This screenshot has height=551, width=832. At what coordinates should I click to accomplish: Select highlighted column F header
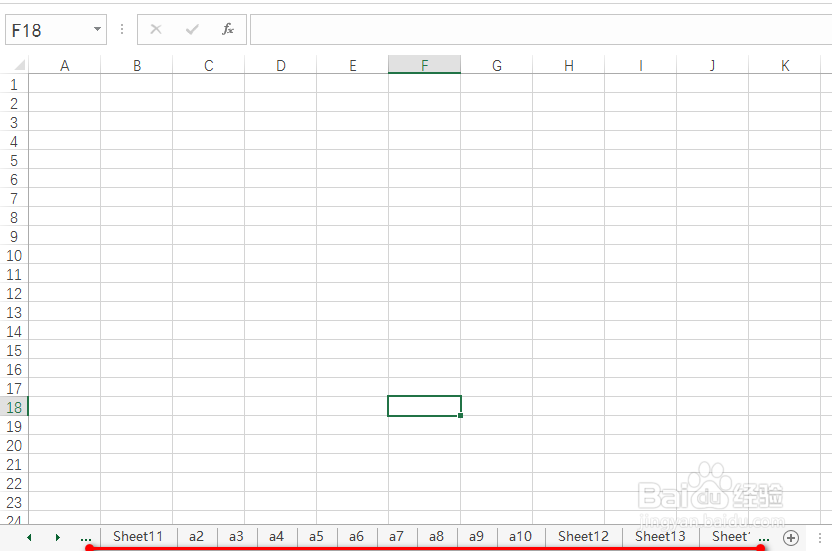(x=424, y=65)
